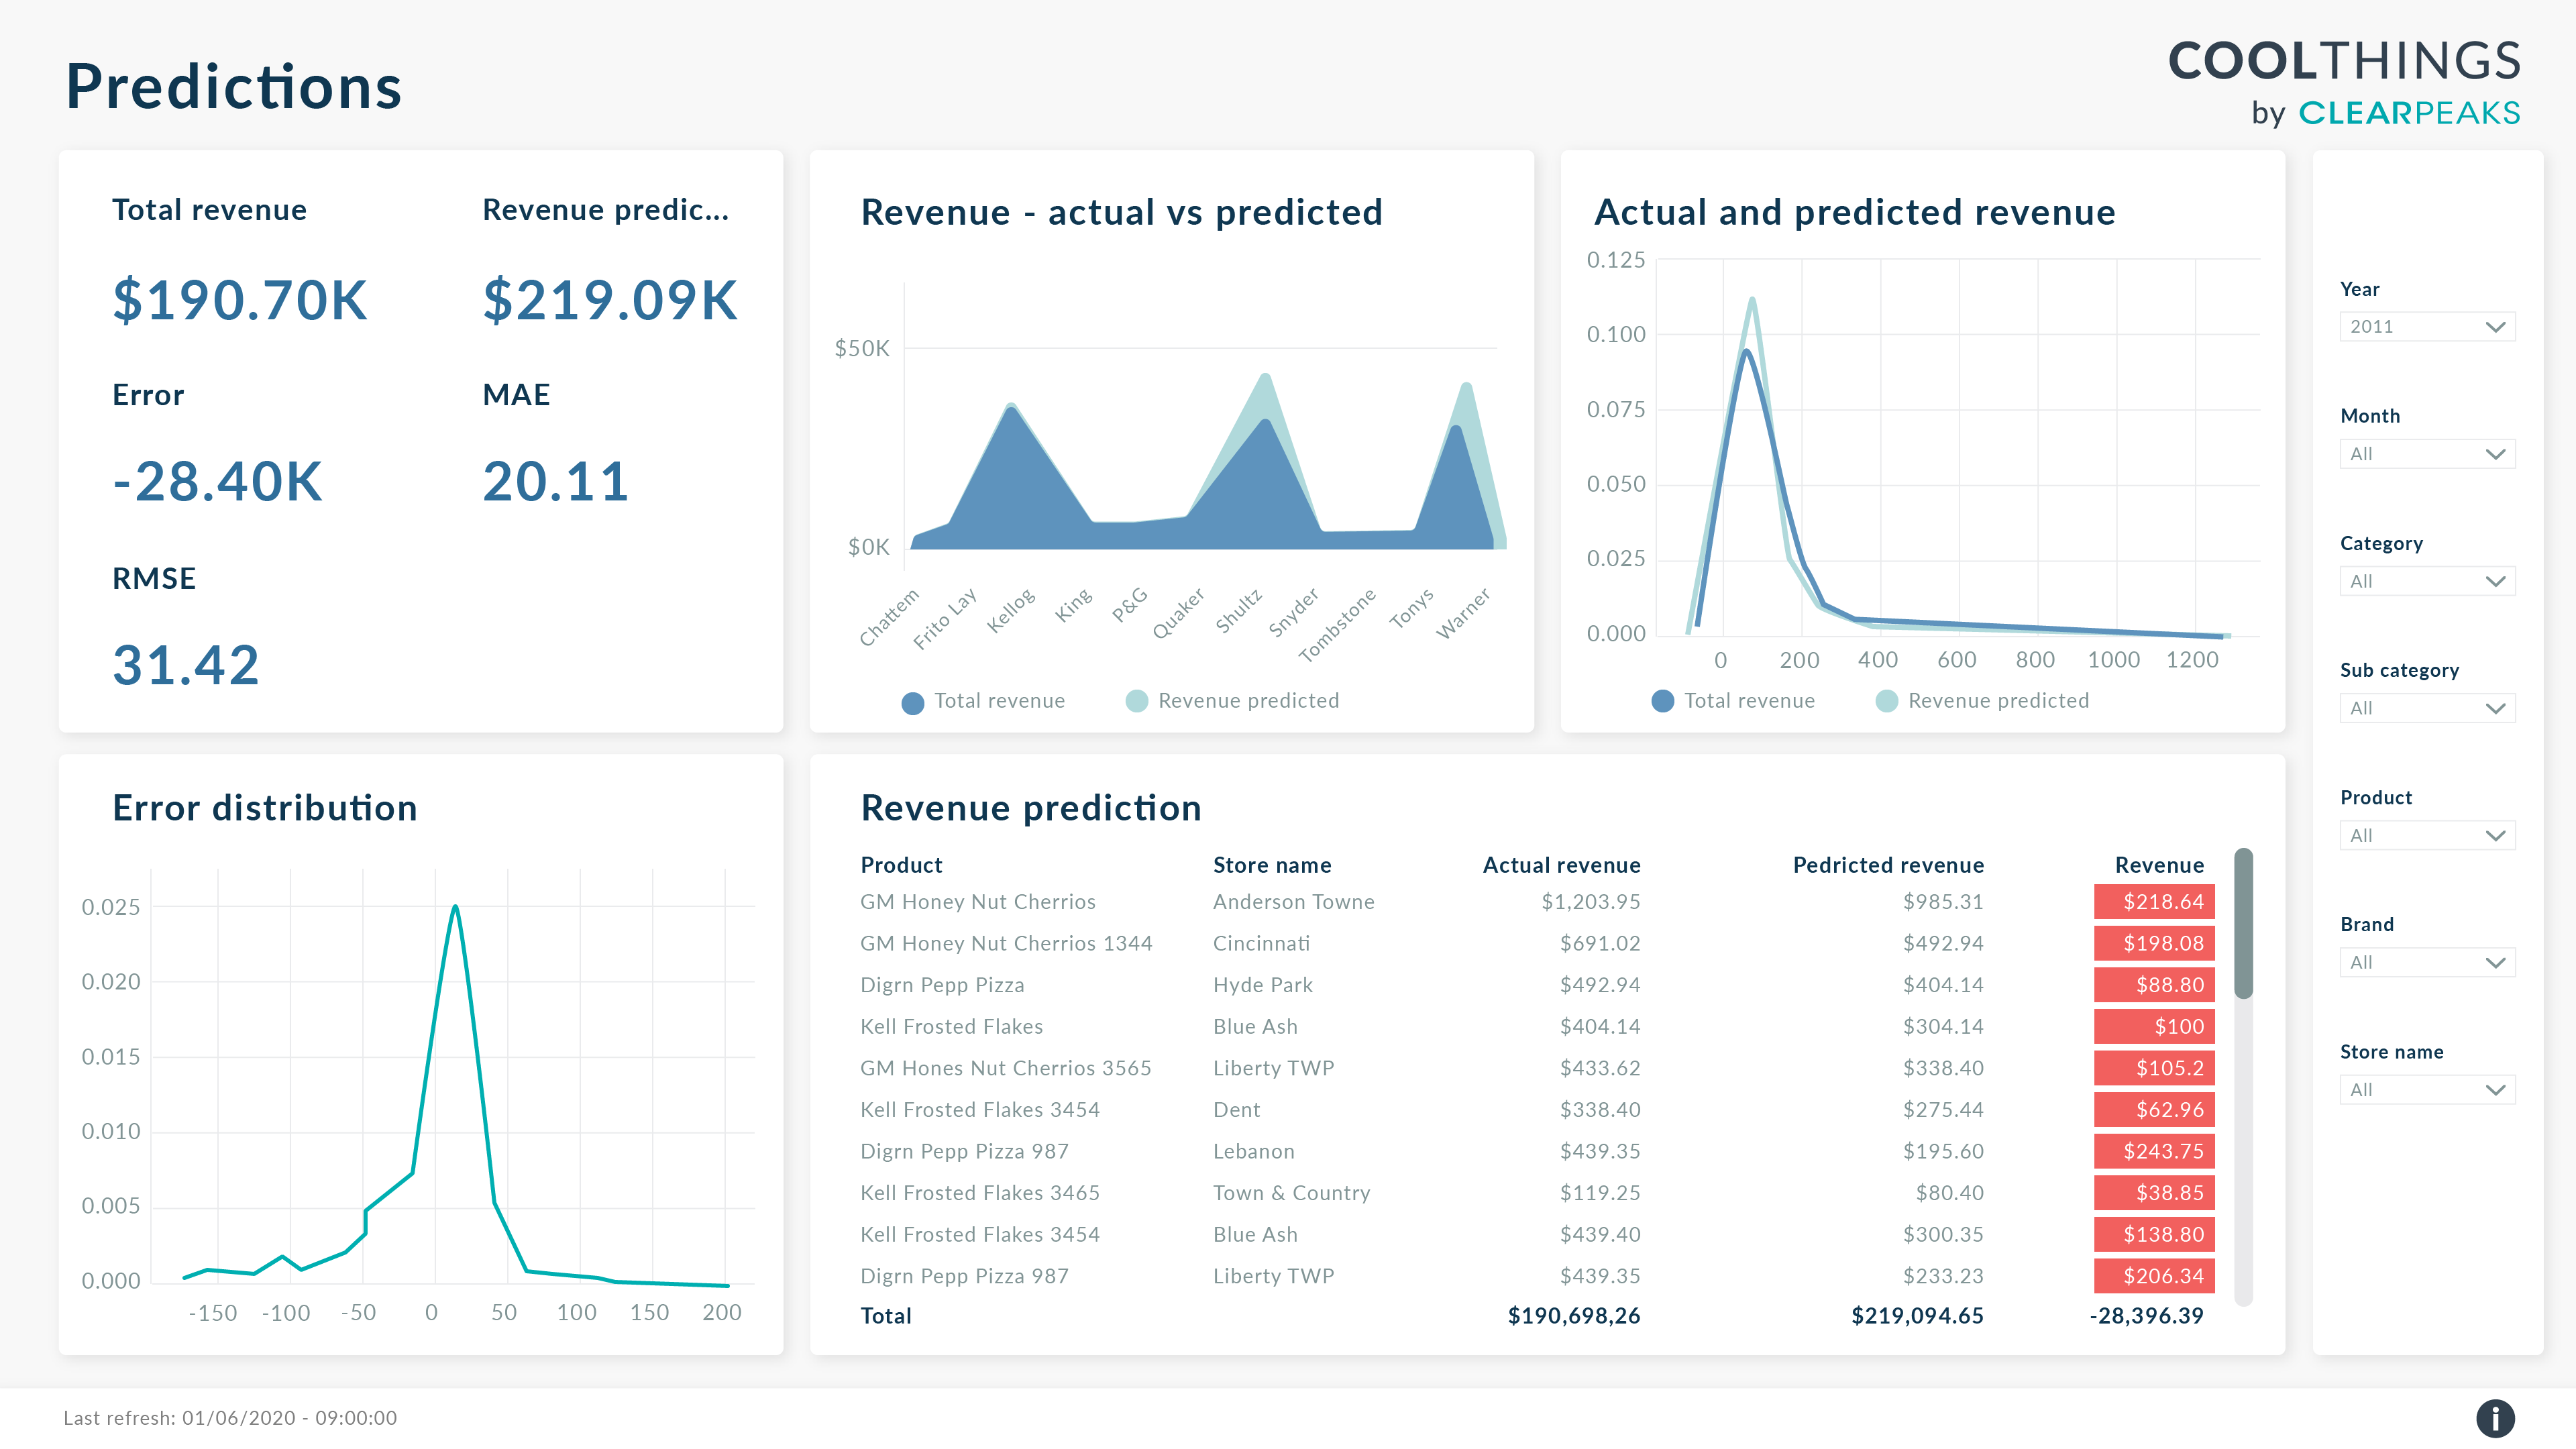The width and height of the screenshot is (2576, 1449).
Task: Expand the Store name filter dropdown
Action: pos(2427,1089)
